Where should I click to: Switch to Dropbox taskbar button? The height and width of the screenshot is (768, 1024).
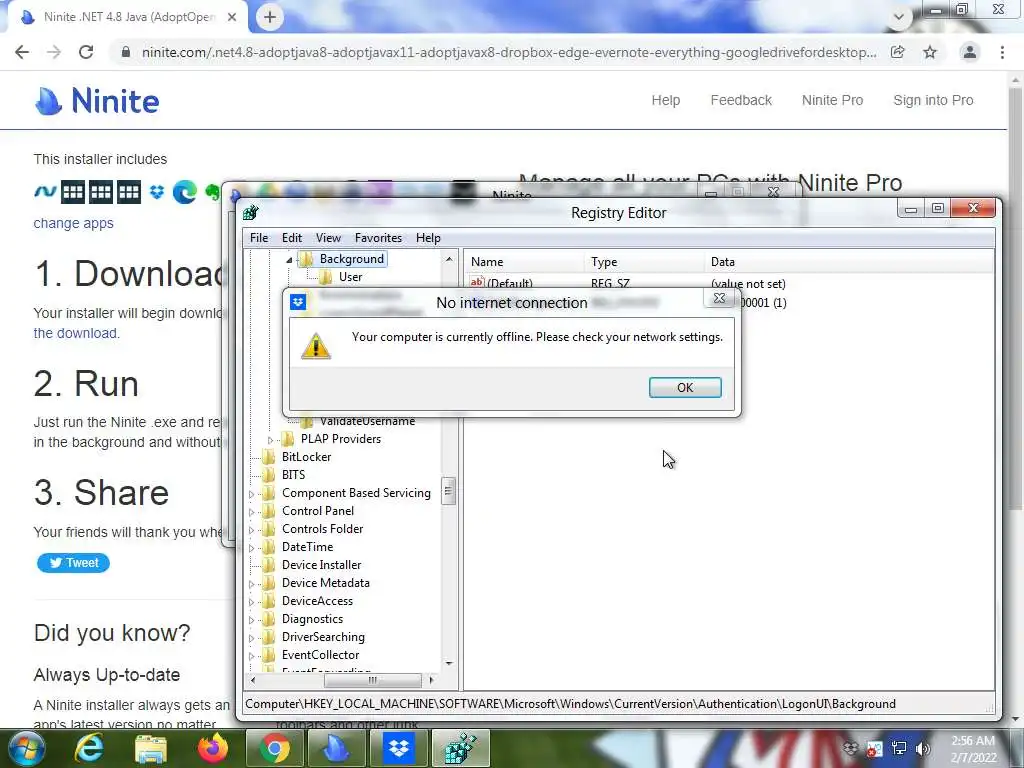[398, 748]
